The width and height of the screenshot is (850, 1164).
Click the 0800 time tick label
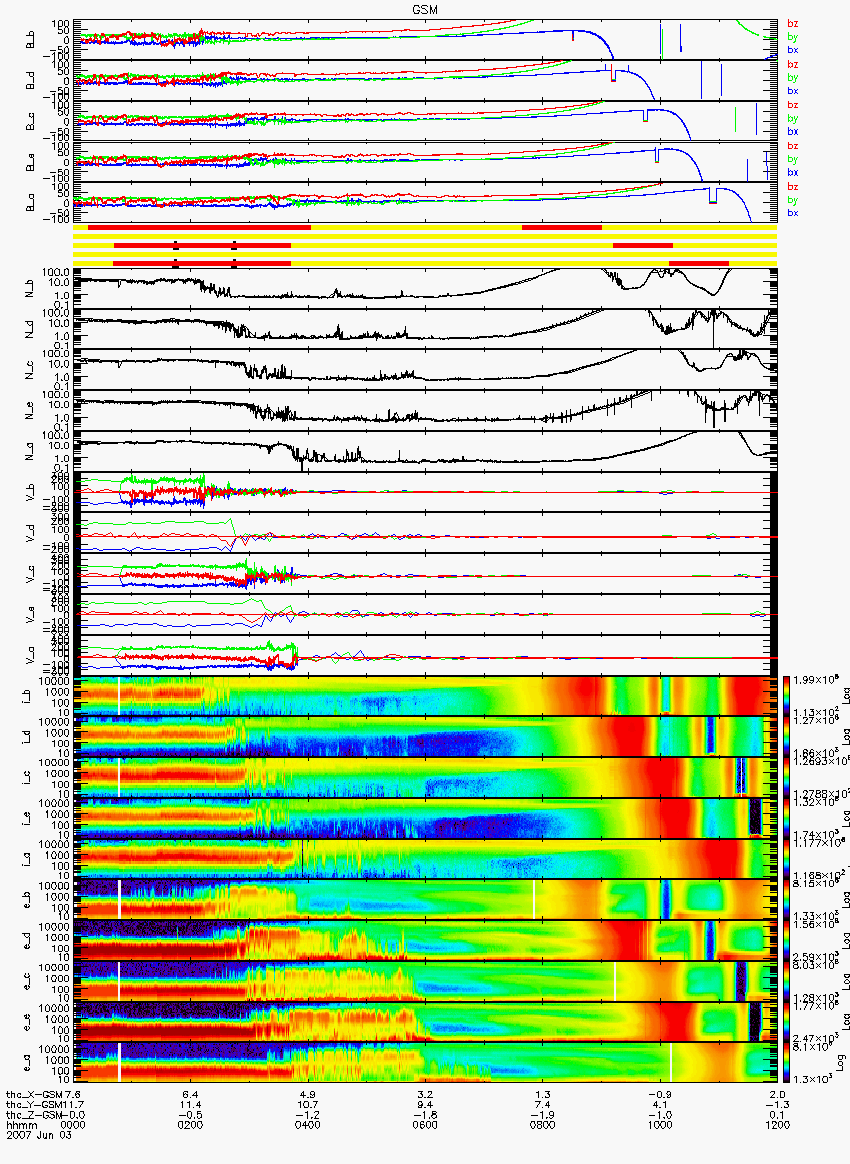point(542,1125)
